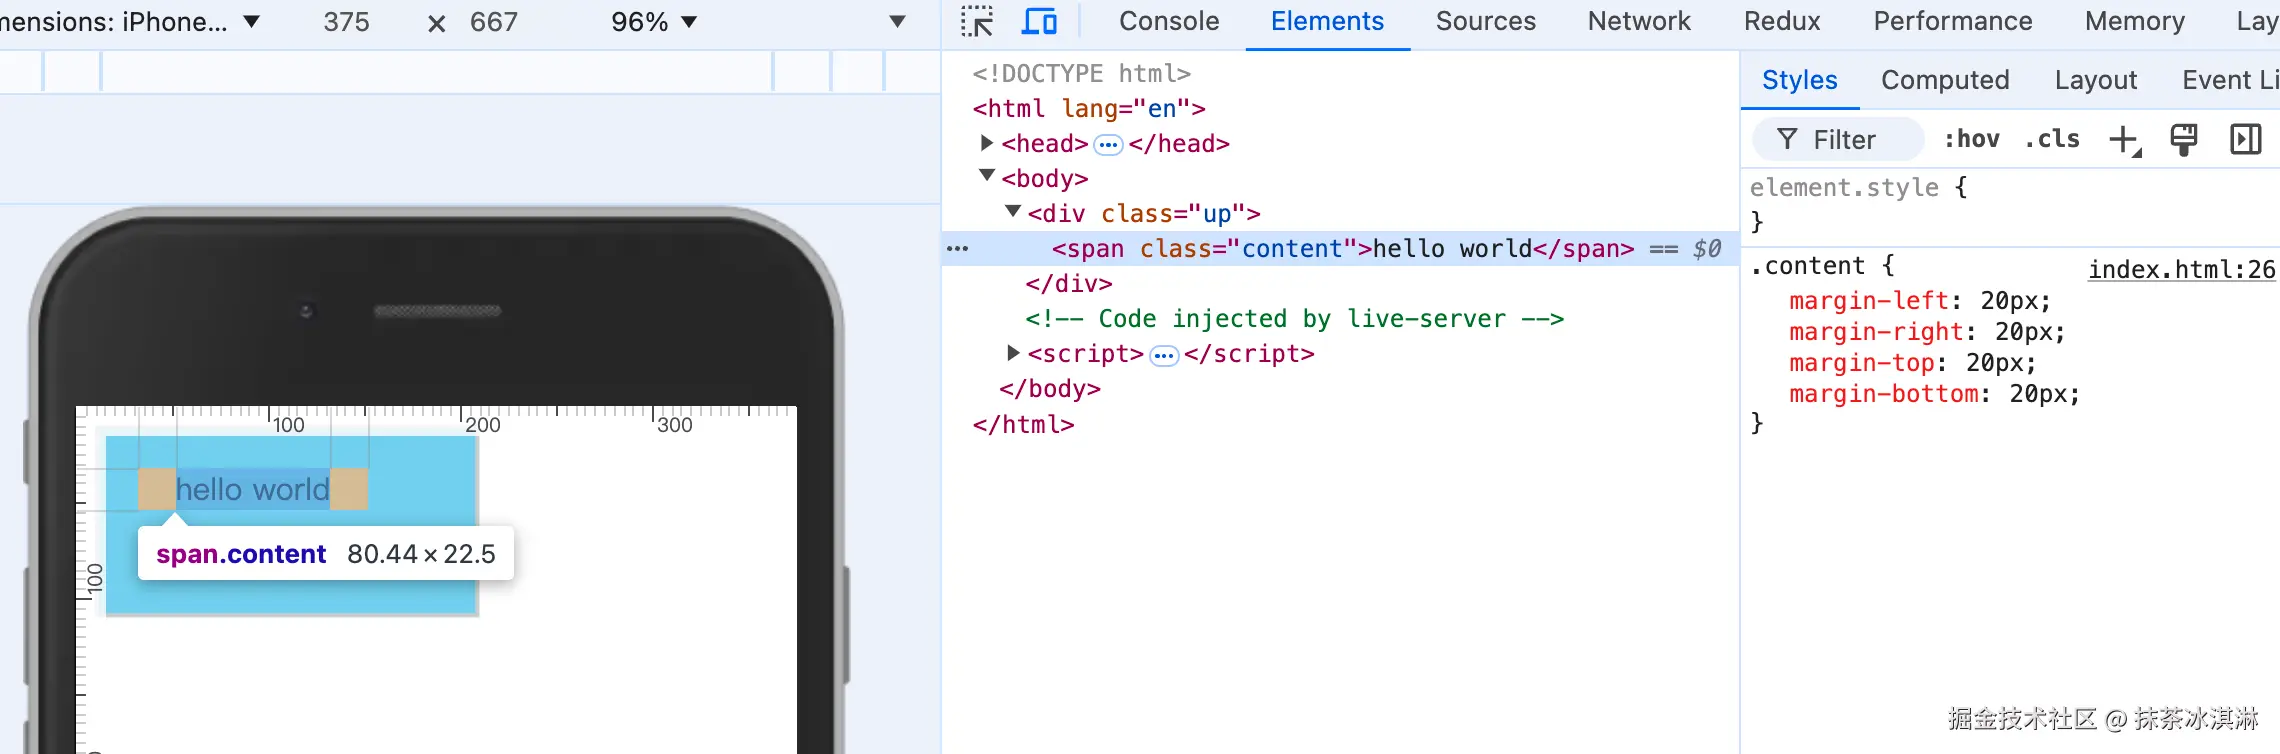Open the device Dimensions dropdown

coord(130,22)
